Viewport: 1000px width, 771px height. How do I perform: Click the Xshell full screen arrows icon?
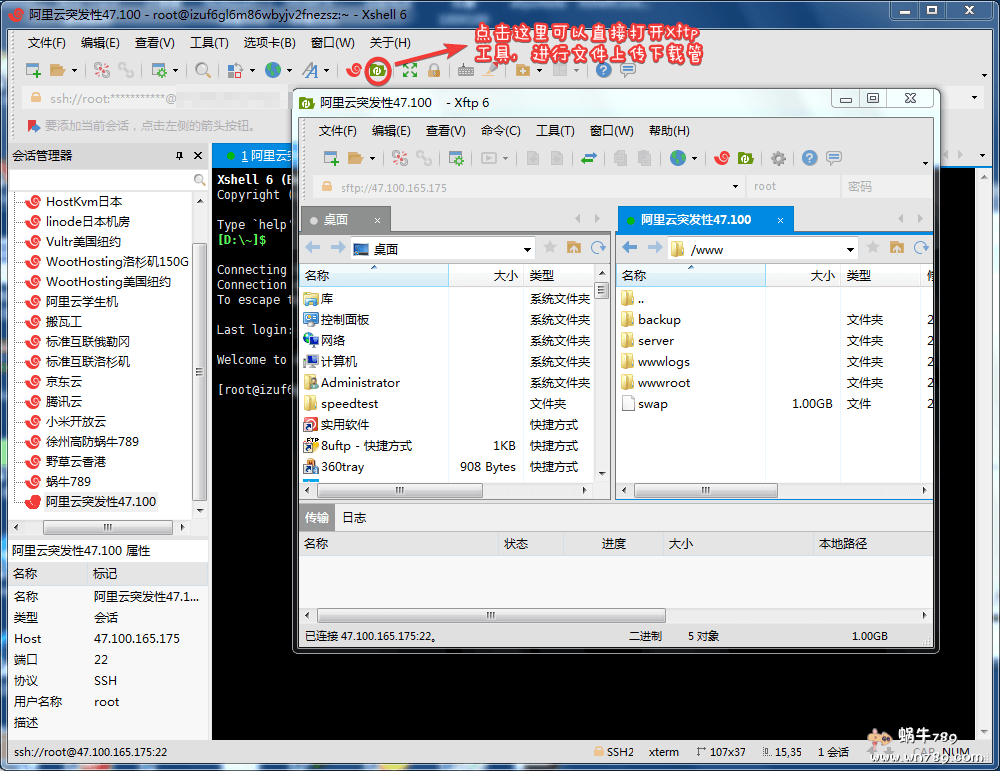[x=409, y=70]
